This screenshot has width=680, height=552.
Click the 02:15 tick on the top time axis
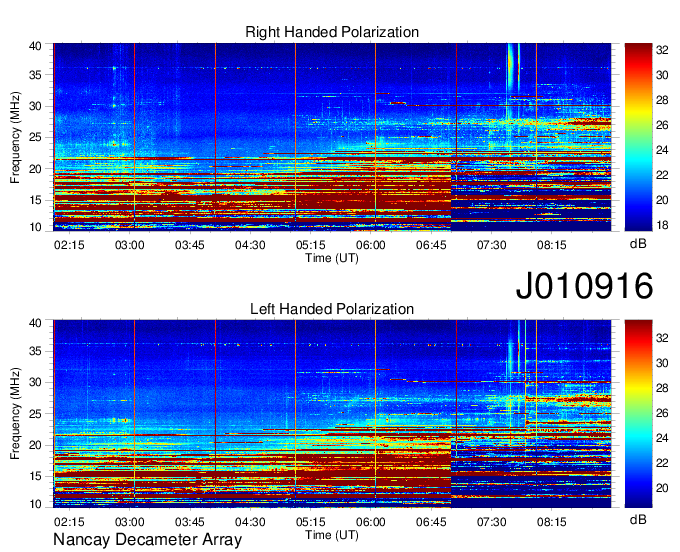(69, 245)
